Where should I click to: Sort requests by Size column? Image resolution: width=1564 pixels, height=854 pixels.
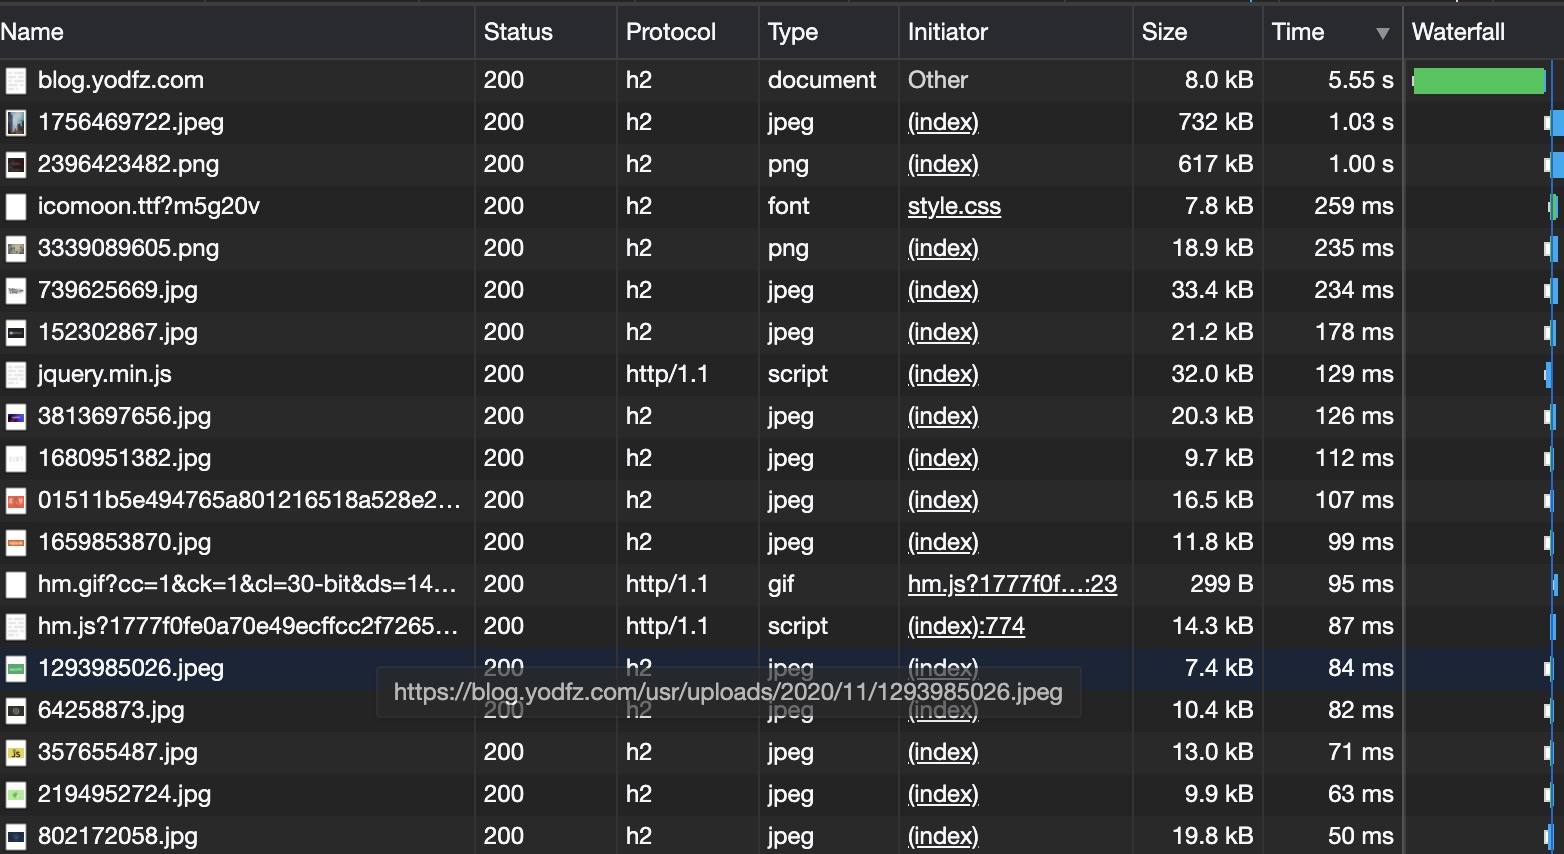[1198, 32]
